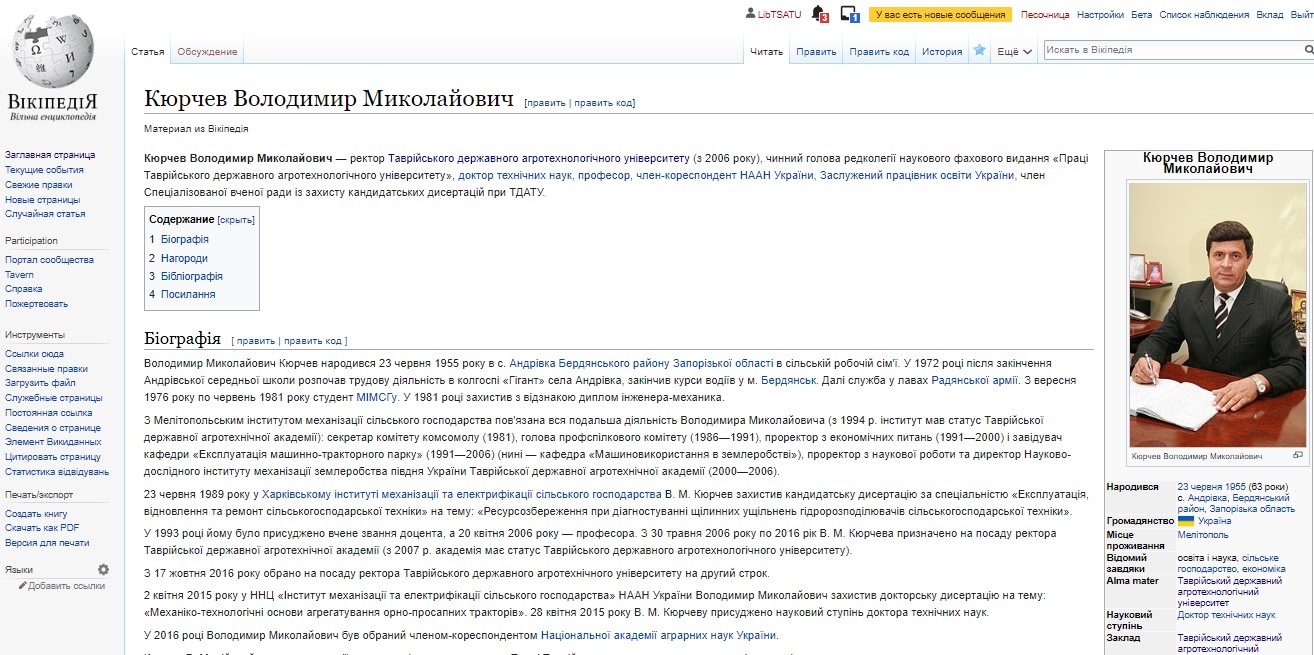This screenshot has height=655, width=1314.
Task: Expand the Ещё dropdown menu
Action: [1015, 52]
